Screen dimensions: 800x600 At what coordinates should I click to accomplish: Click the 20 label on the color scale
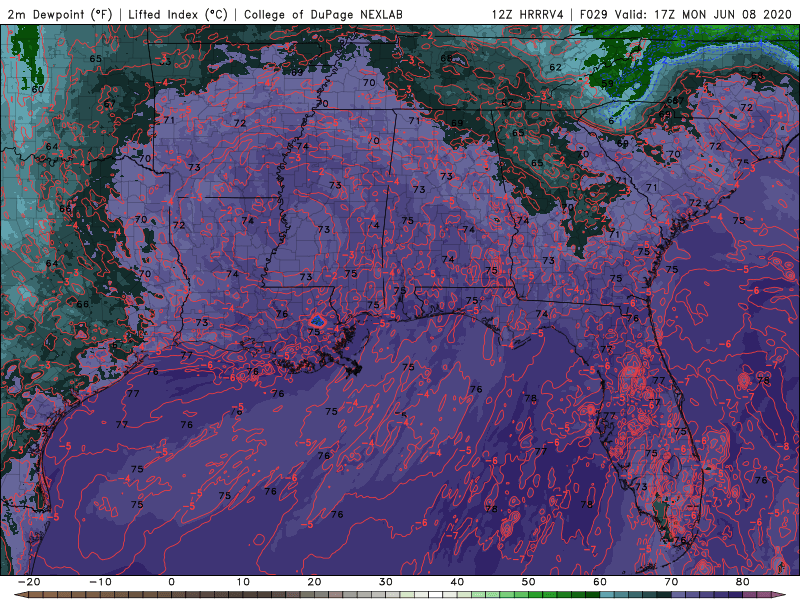point(314,582)
